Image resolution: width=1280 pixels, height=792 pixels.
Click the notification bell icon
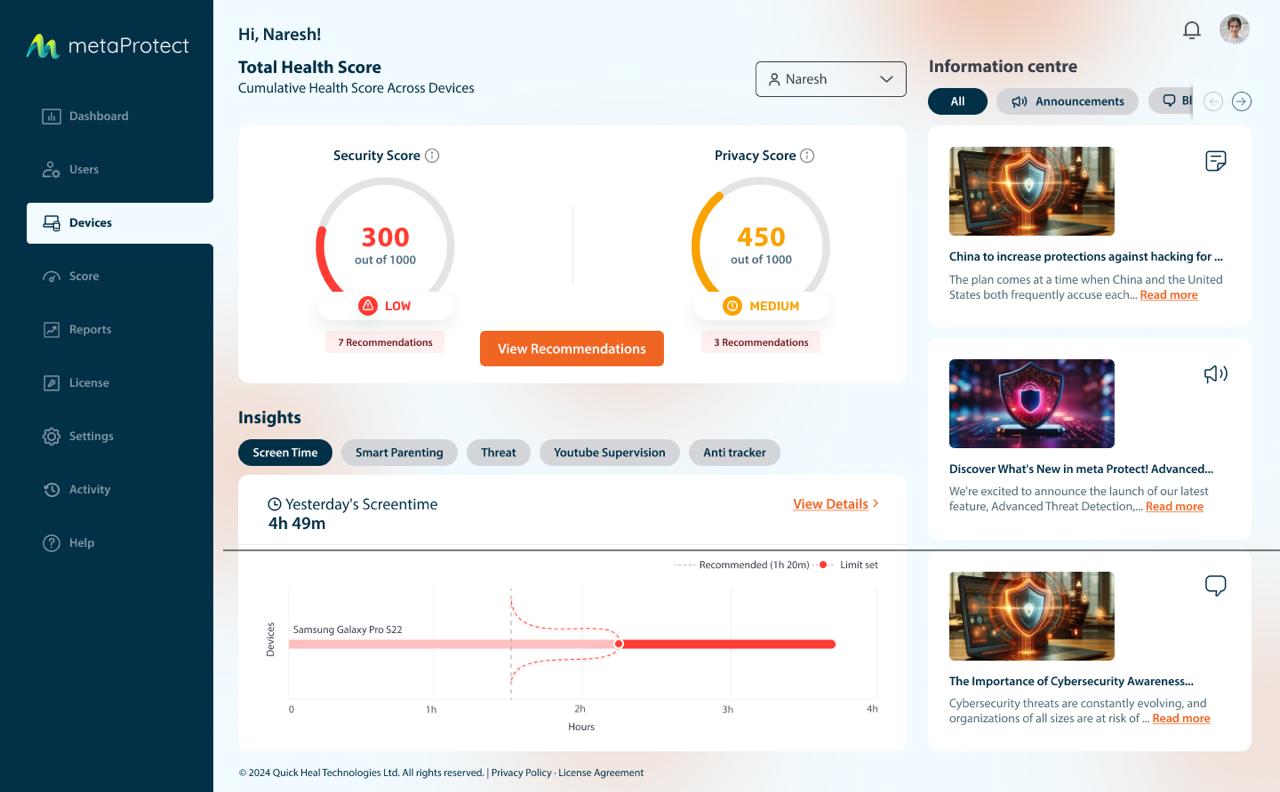(1191, 30)
